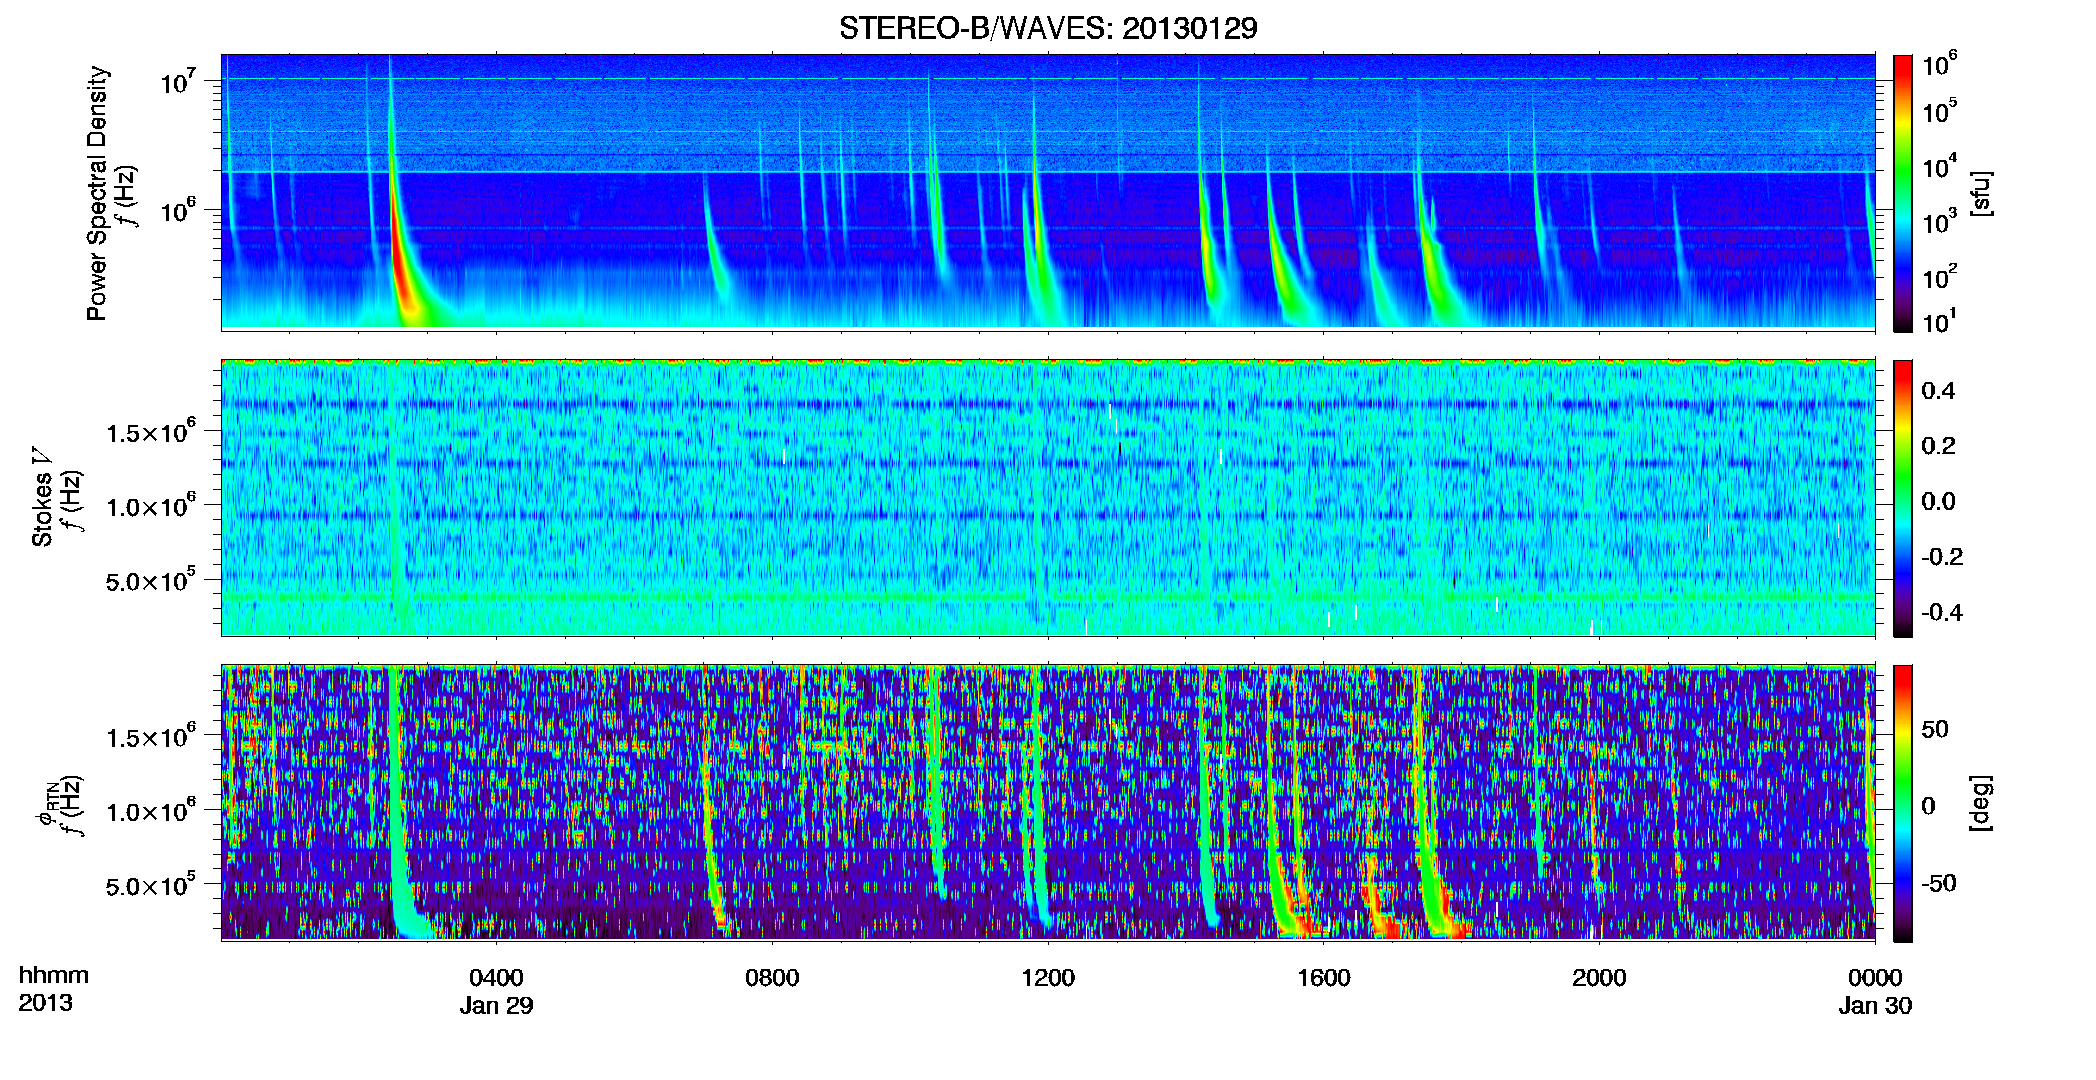Click the 1600 time axis label
Viewport: 2096px width, 1080px height.
[x=1324, y=978]
